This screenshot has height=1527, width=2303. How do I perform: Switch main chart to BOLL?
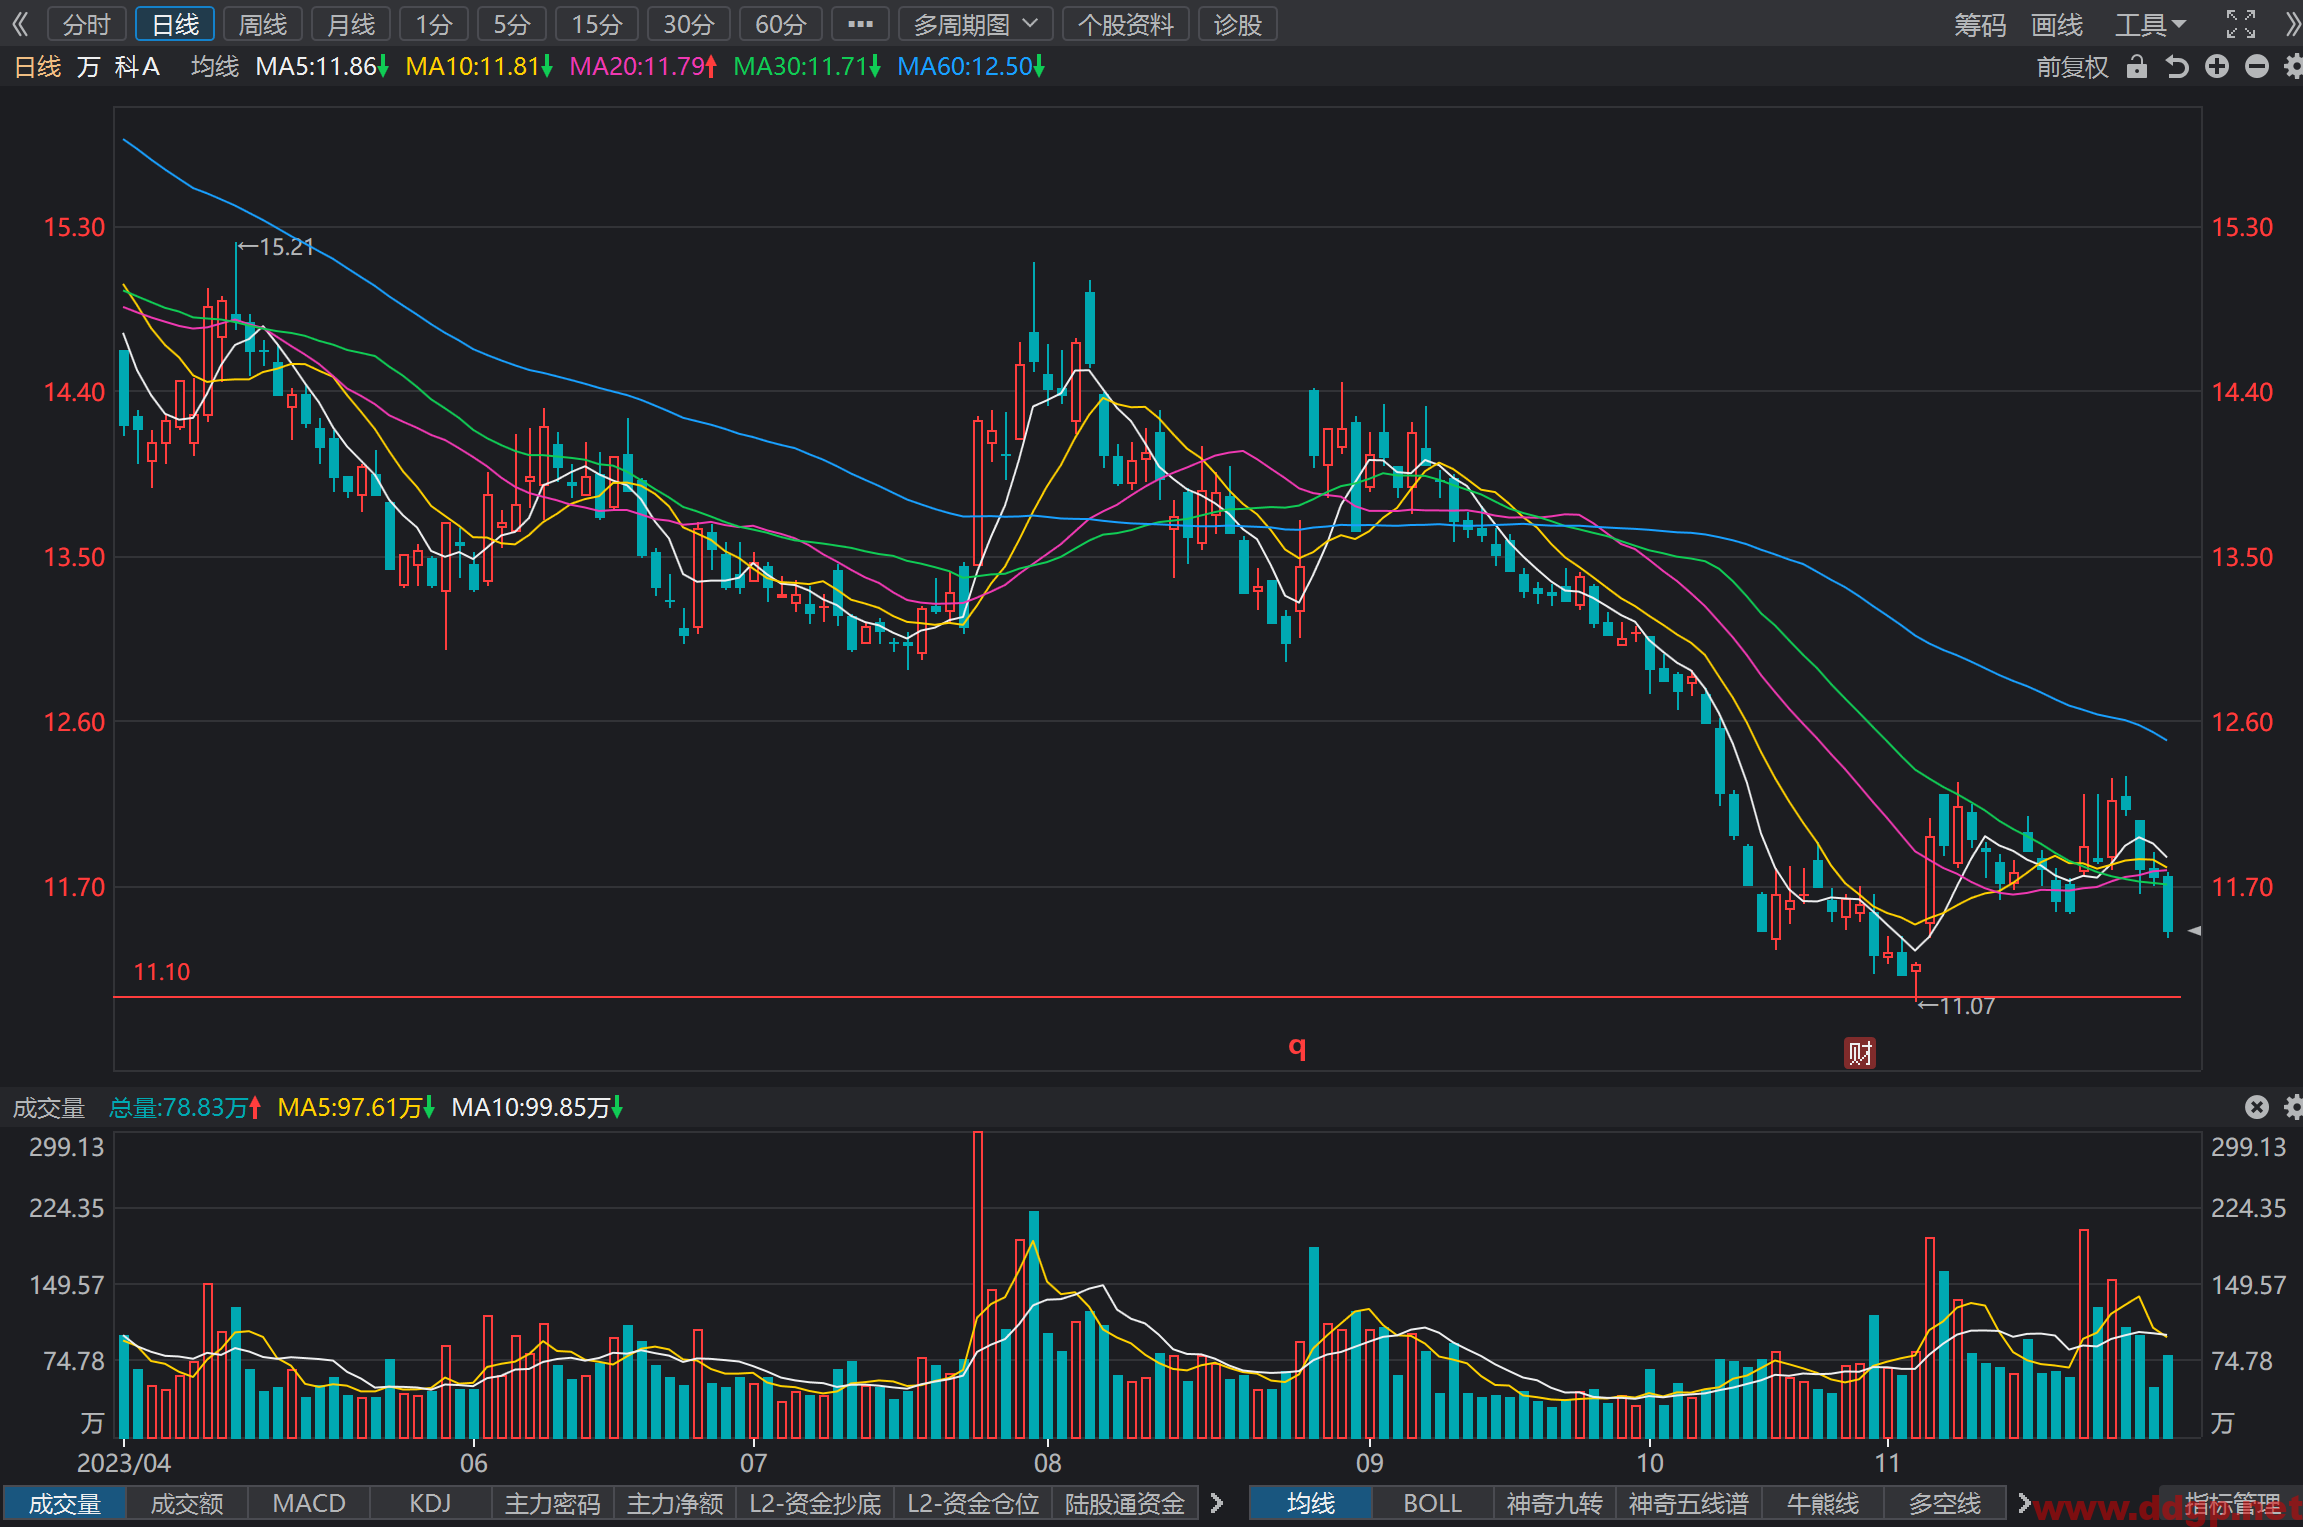click(x=1432, y=1503)
